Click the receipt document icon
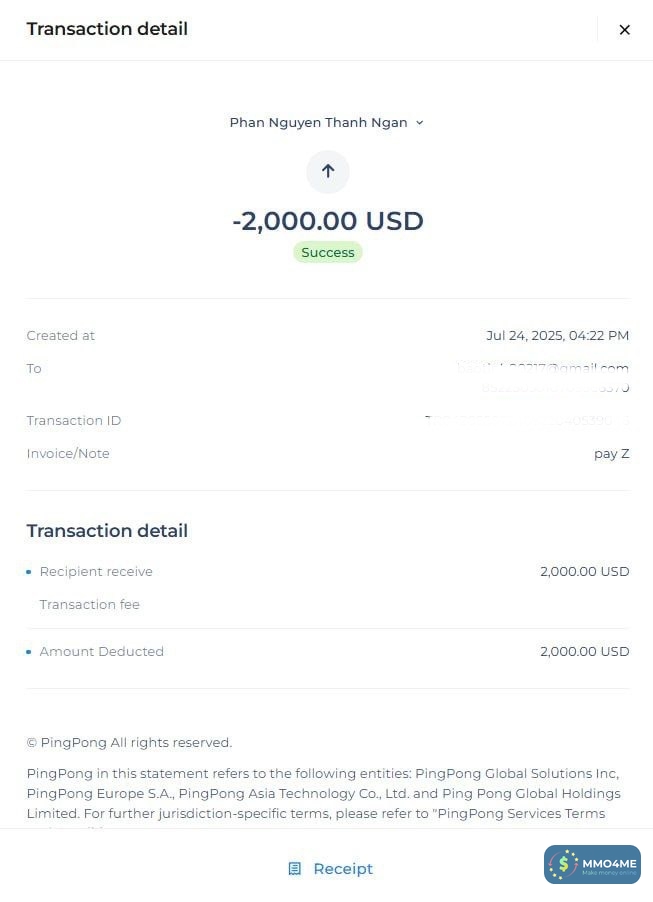Screen dimensions: 653x902 click(x=294, y=869)
